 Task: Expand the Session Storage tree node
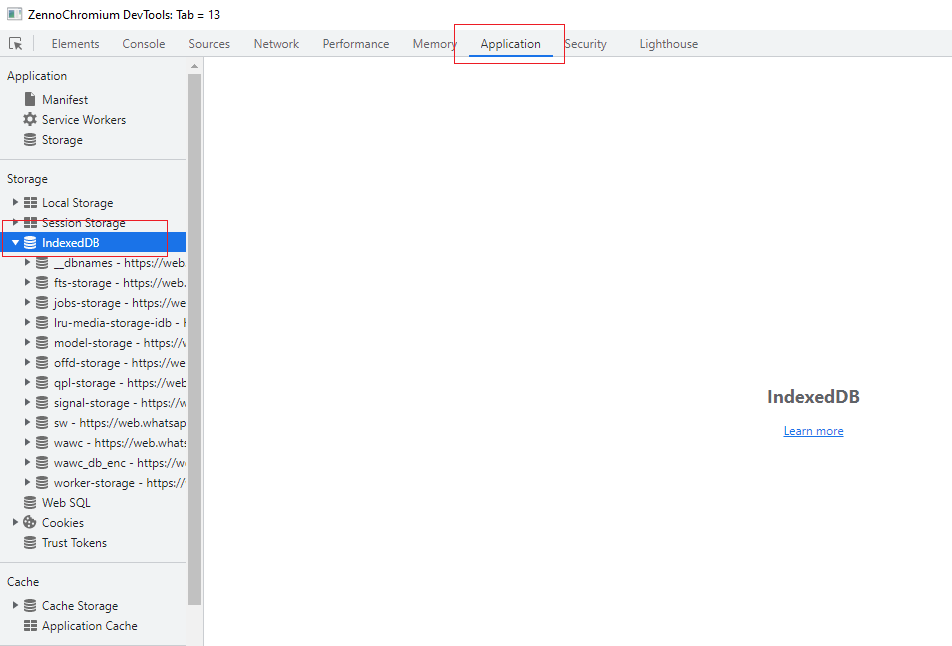(x=15, y=222)
